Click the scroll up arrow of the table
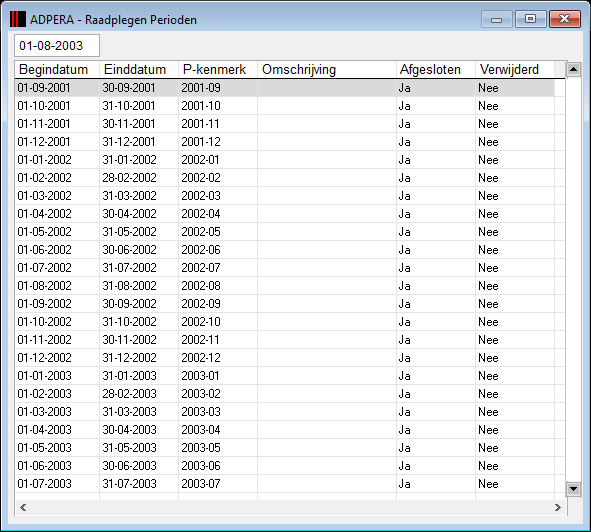The width and height of the screenshot is (591, 532). click(x=573, y=69)
